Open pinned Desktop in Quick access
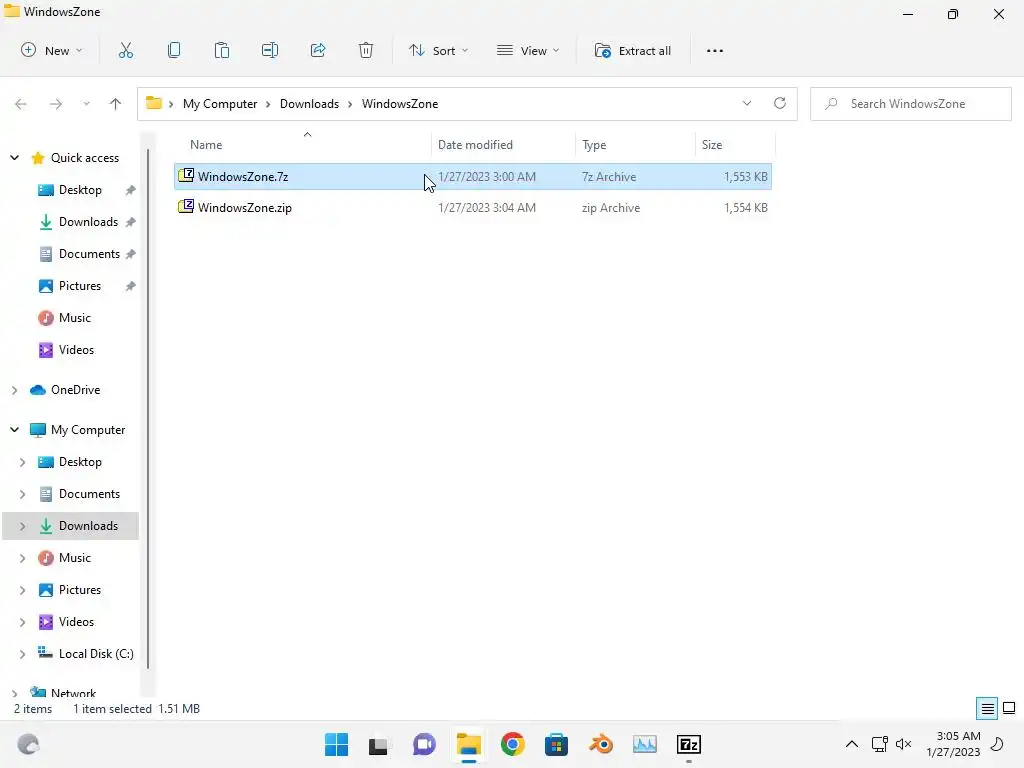The height and width of the screenshot is (768, 1024). click(80, 190)
